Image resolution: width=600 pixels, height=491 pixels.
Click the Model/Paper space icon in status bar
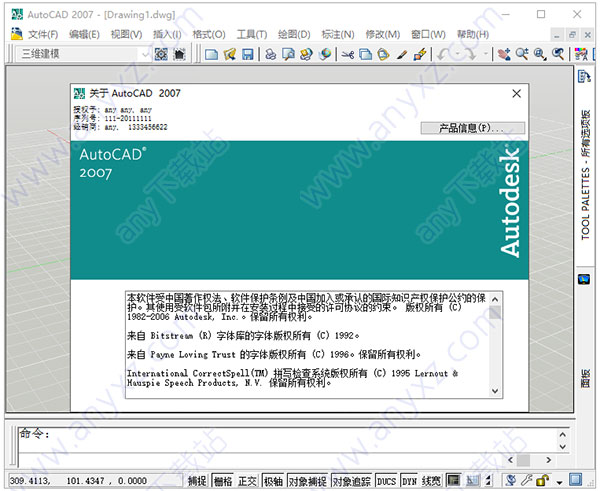[454, 480]
